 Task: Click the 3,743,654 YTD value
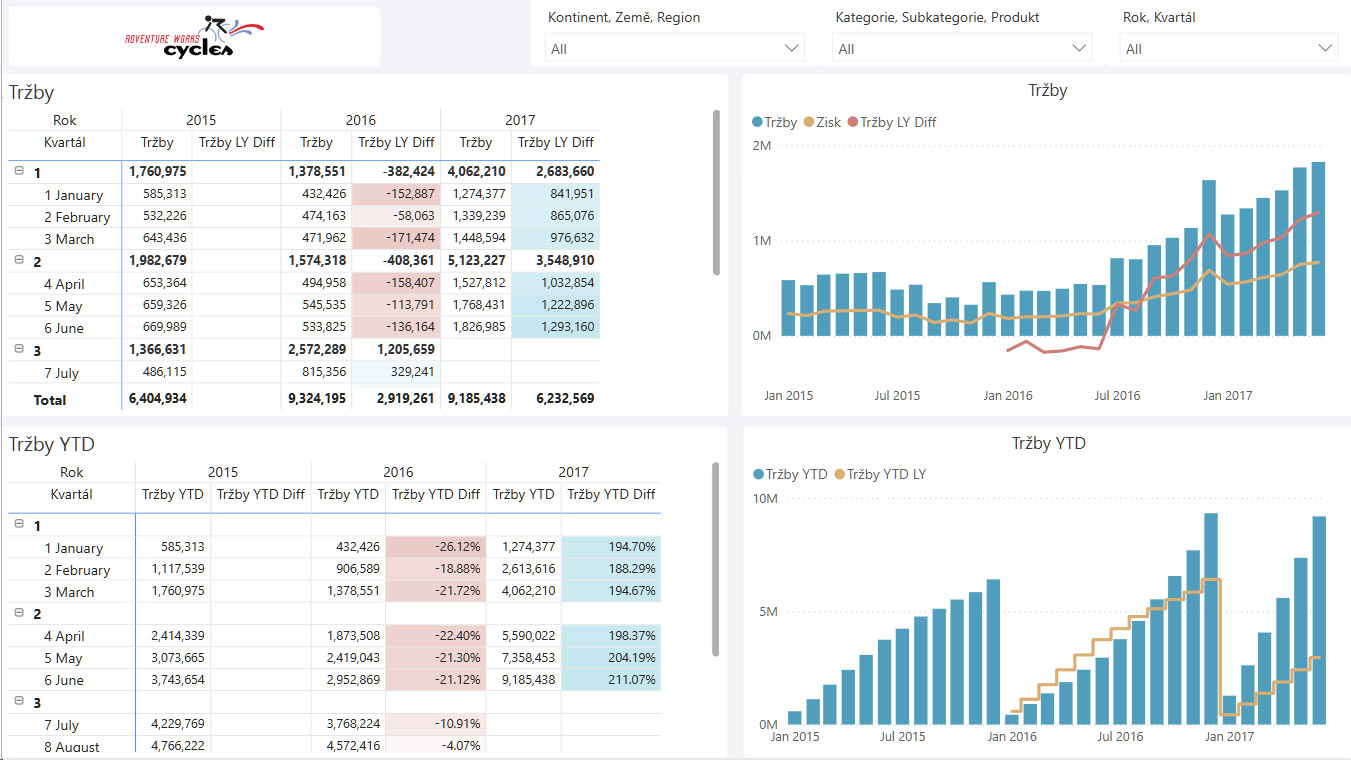[x=178, y=680]
